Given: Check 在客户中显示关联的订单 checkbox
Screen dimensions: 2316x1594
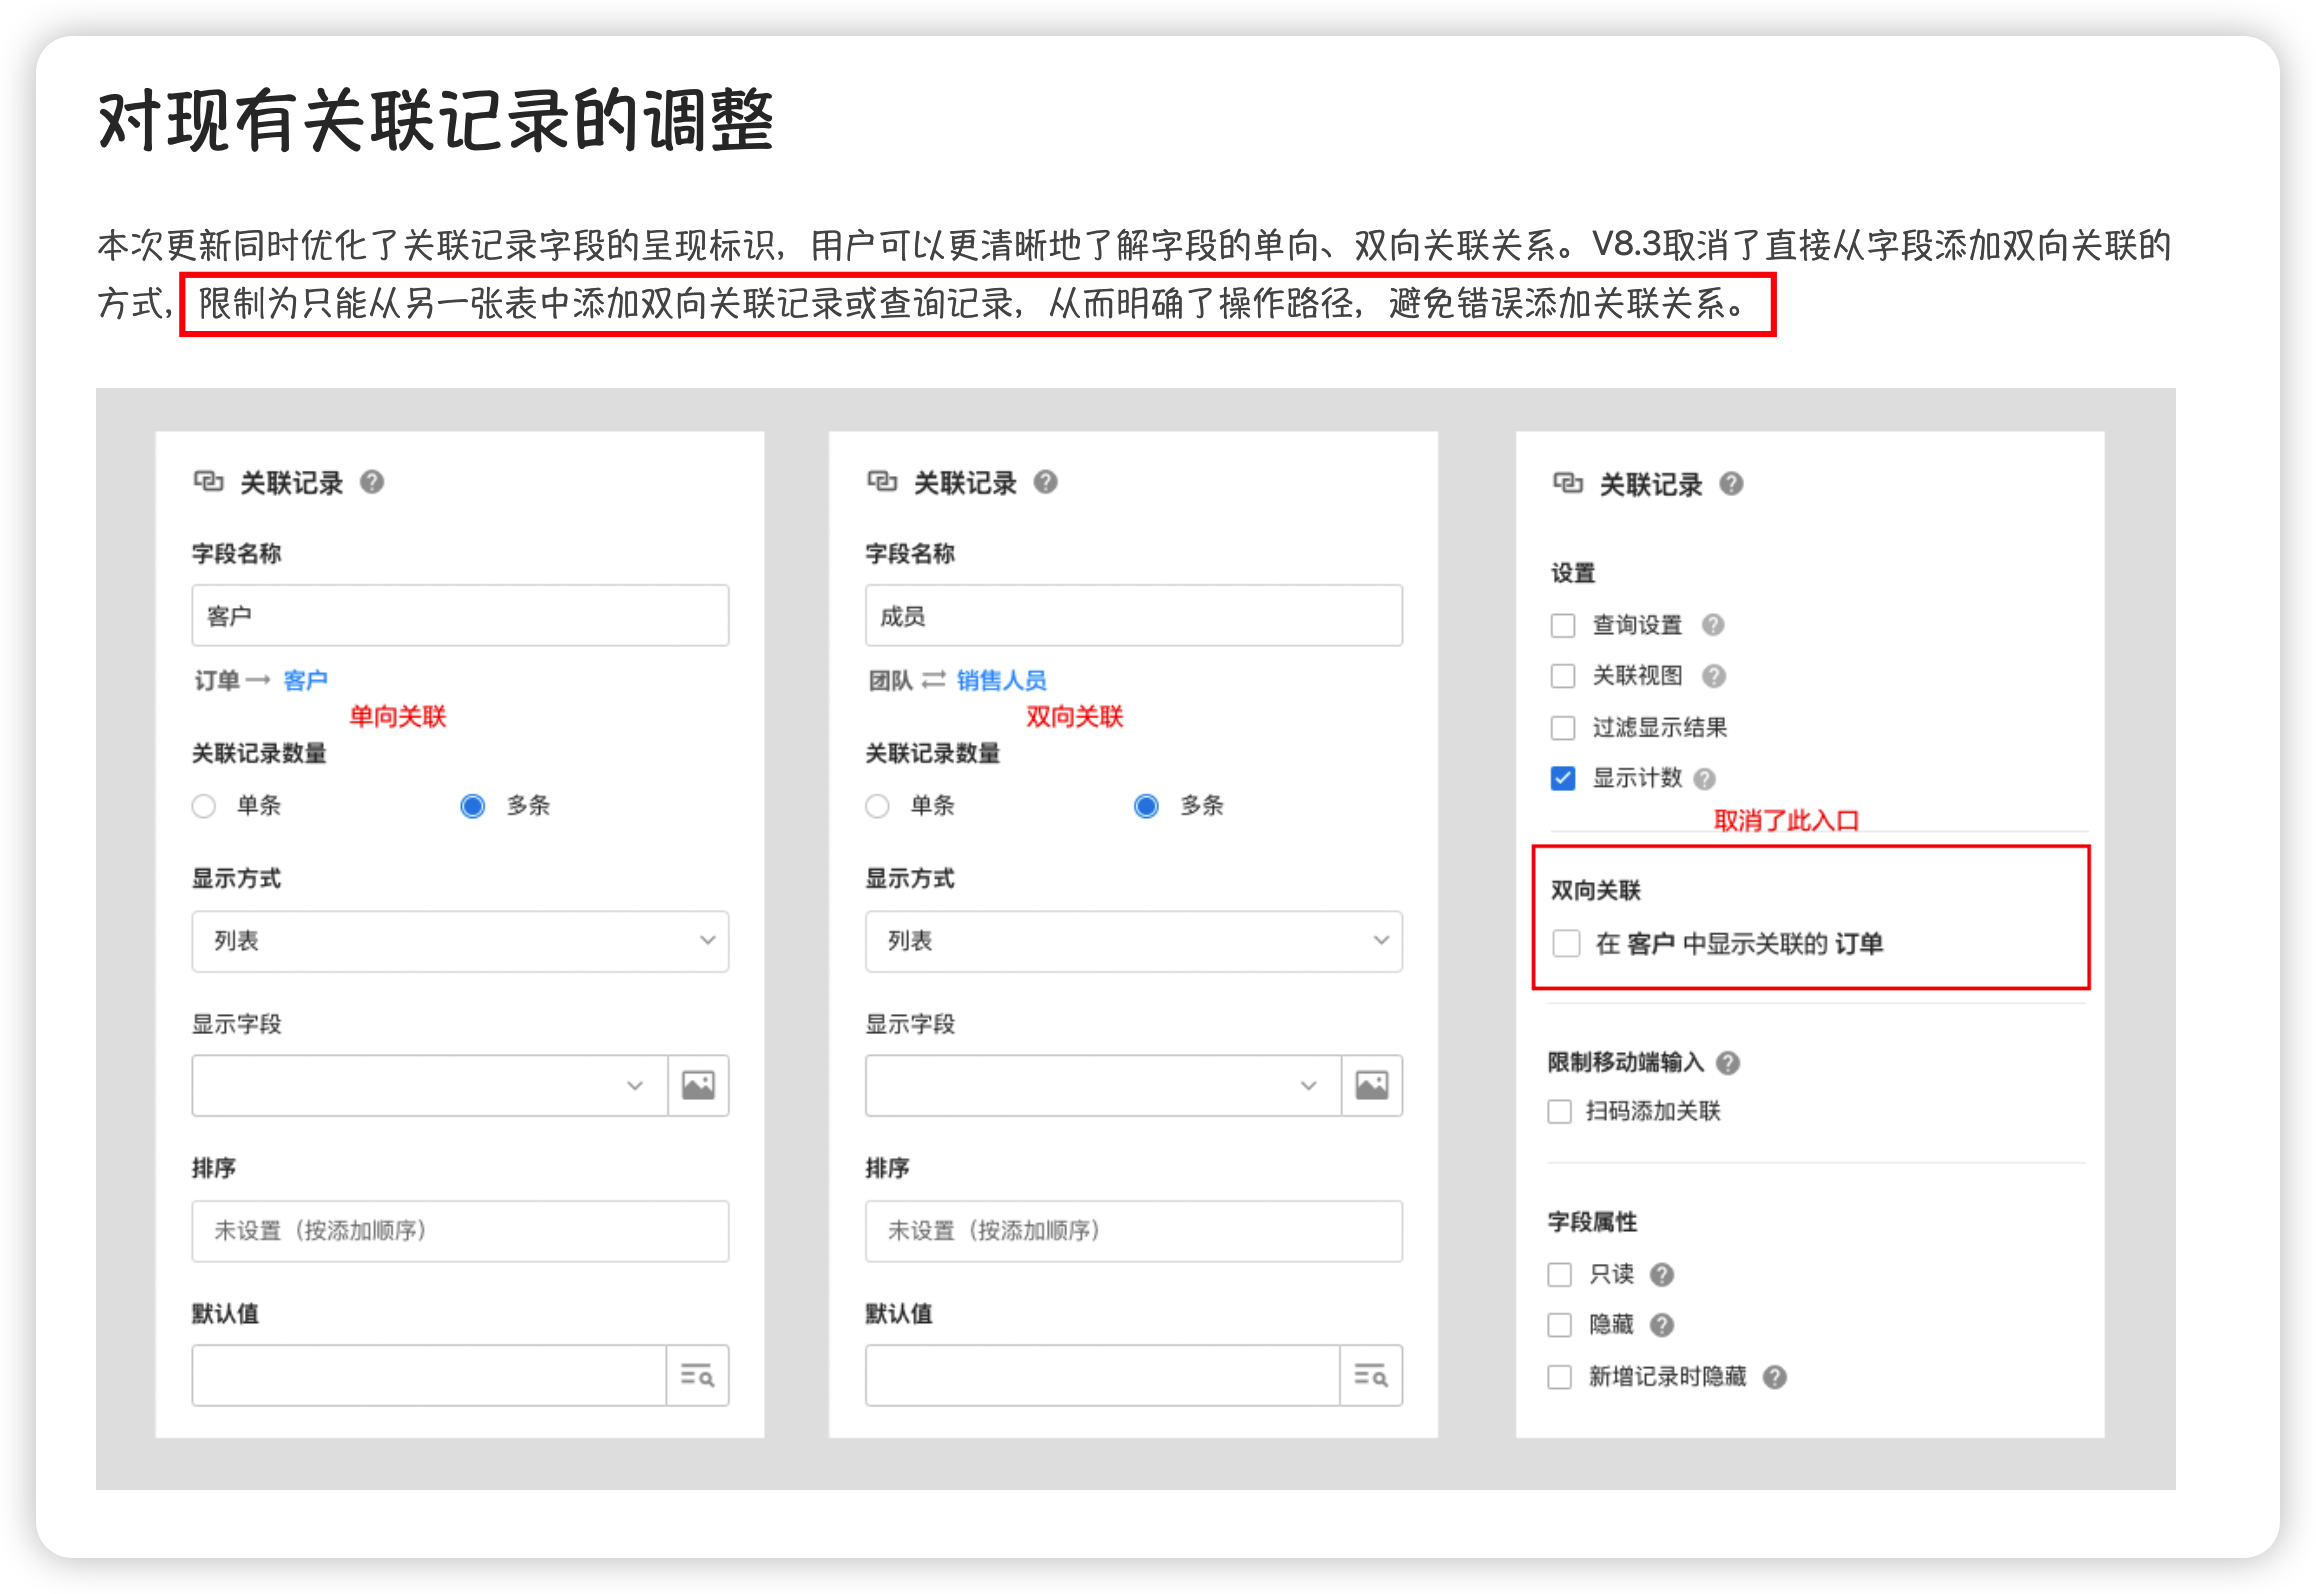Looking at the screenshot, I should pyautogui.click(x=1566, y=943).
